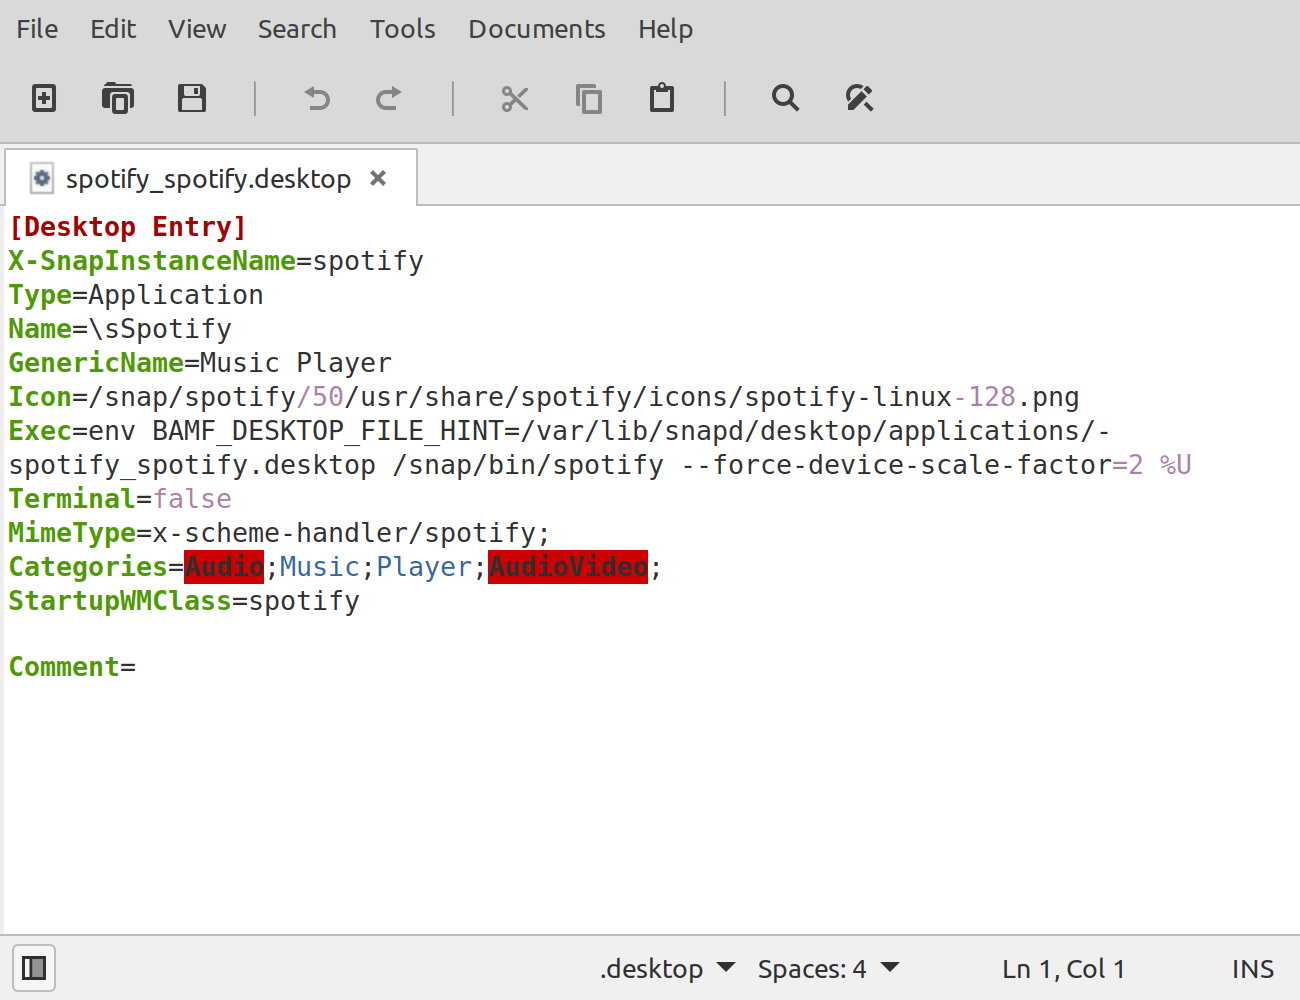
Task: Click the INS insert mode indicator
Action: pyautogui.click(x=1253, y=968)
